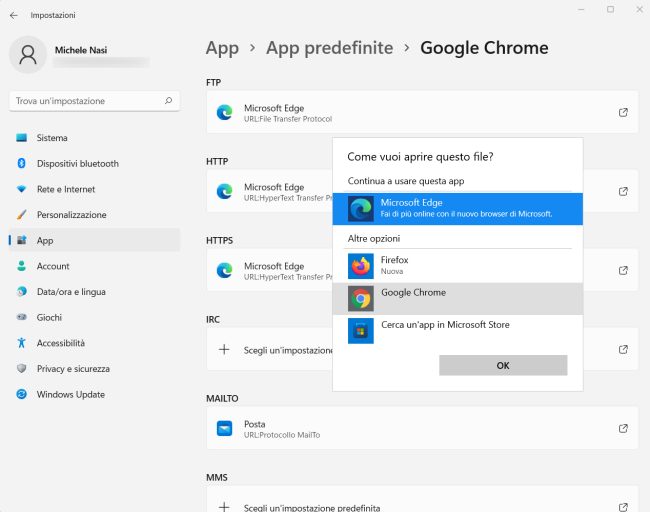Click the Edge icon in FTP row
Image resolution: width=650 pixels, height=512 pixels.
point(225,112)
